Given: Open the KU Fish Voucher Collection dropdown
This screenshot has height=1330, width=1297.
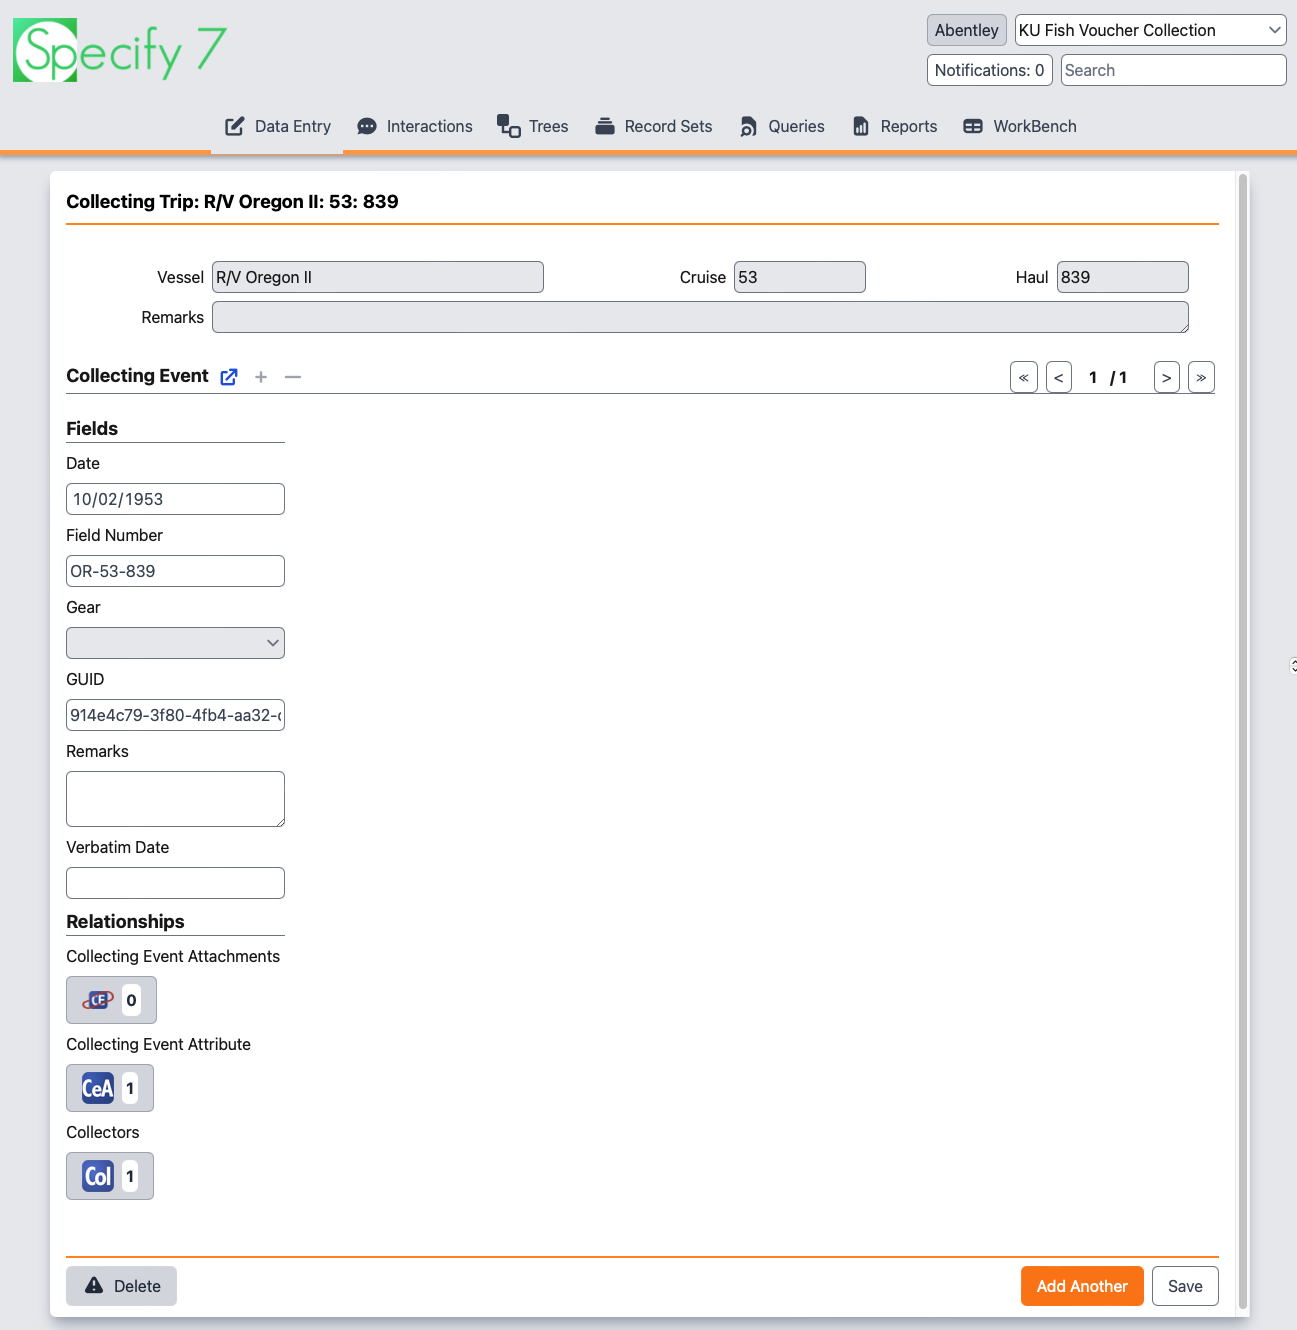Looking at the screenshot, I should coord(1149,30).
